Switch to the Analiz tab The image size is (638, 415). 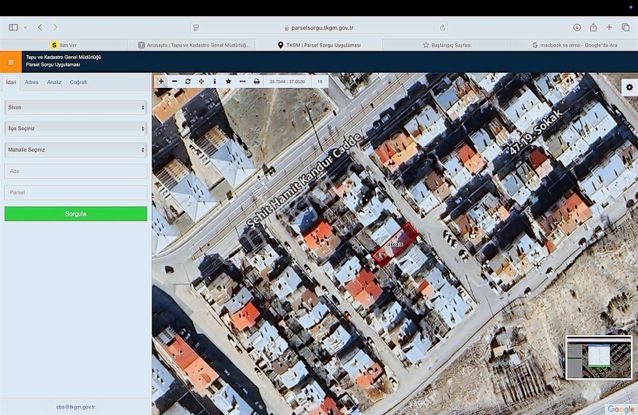click(54, 82)
